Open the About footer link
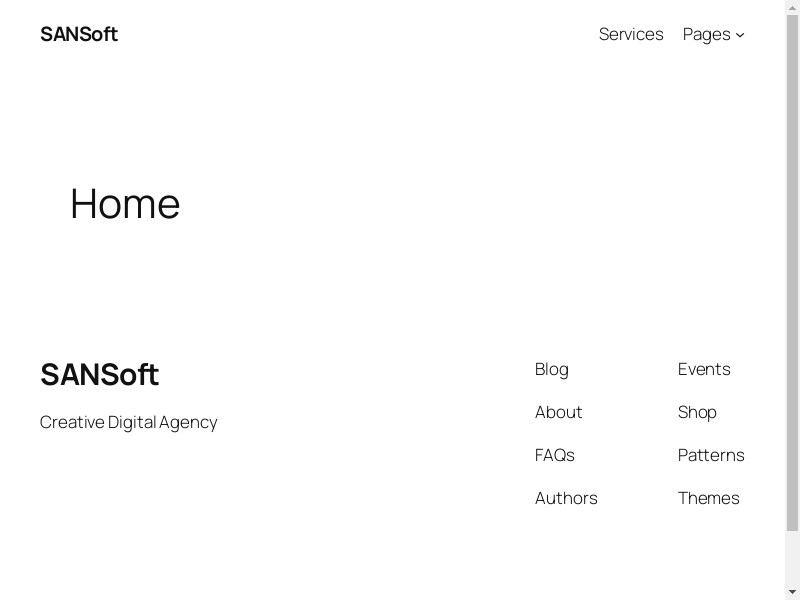The image size is (800, 600). pyautogui.click(x=558, y=412)
